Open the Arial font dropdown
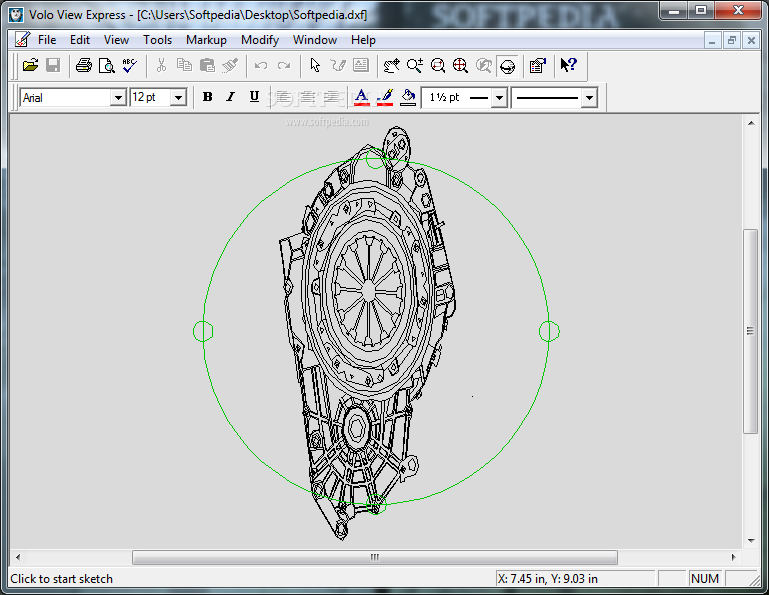This screenshot has width=769, height=595. 118,98
